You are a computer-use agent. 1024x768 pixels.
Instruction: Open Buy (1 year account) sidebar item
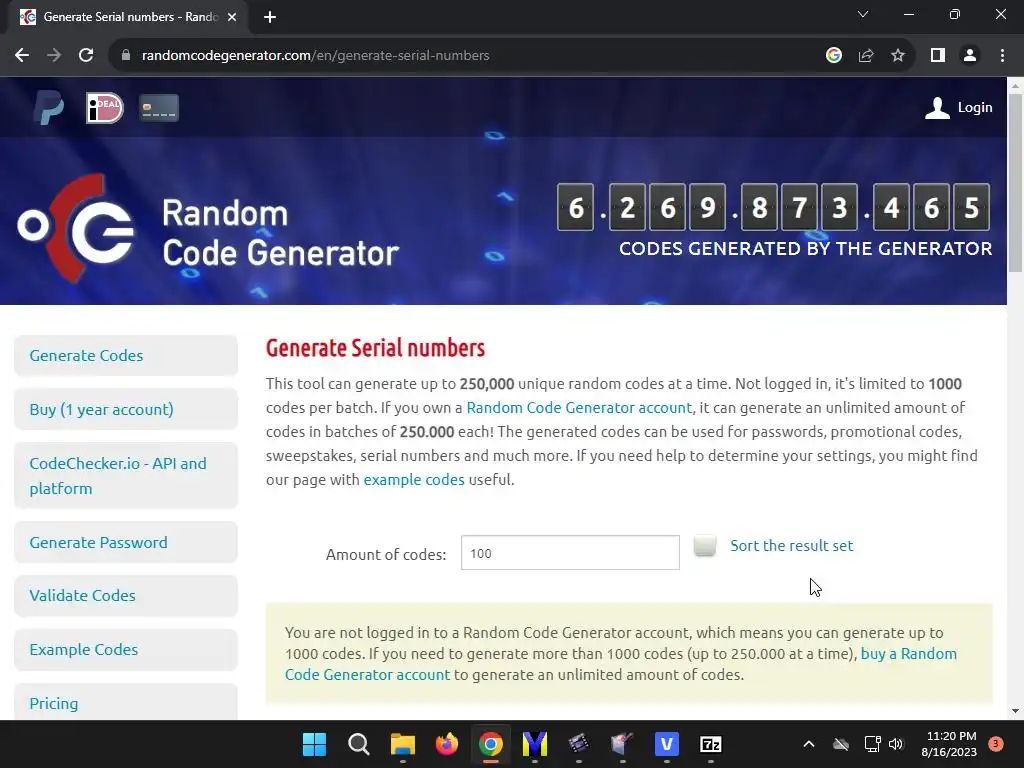(x=126, y=409)
